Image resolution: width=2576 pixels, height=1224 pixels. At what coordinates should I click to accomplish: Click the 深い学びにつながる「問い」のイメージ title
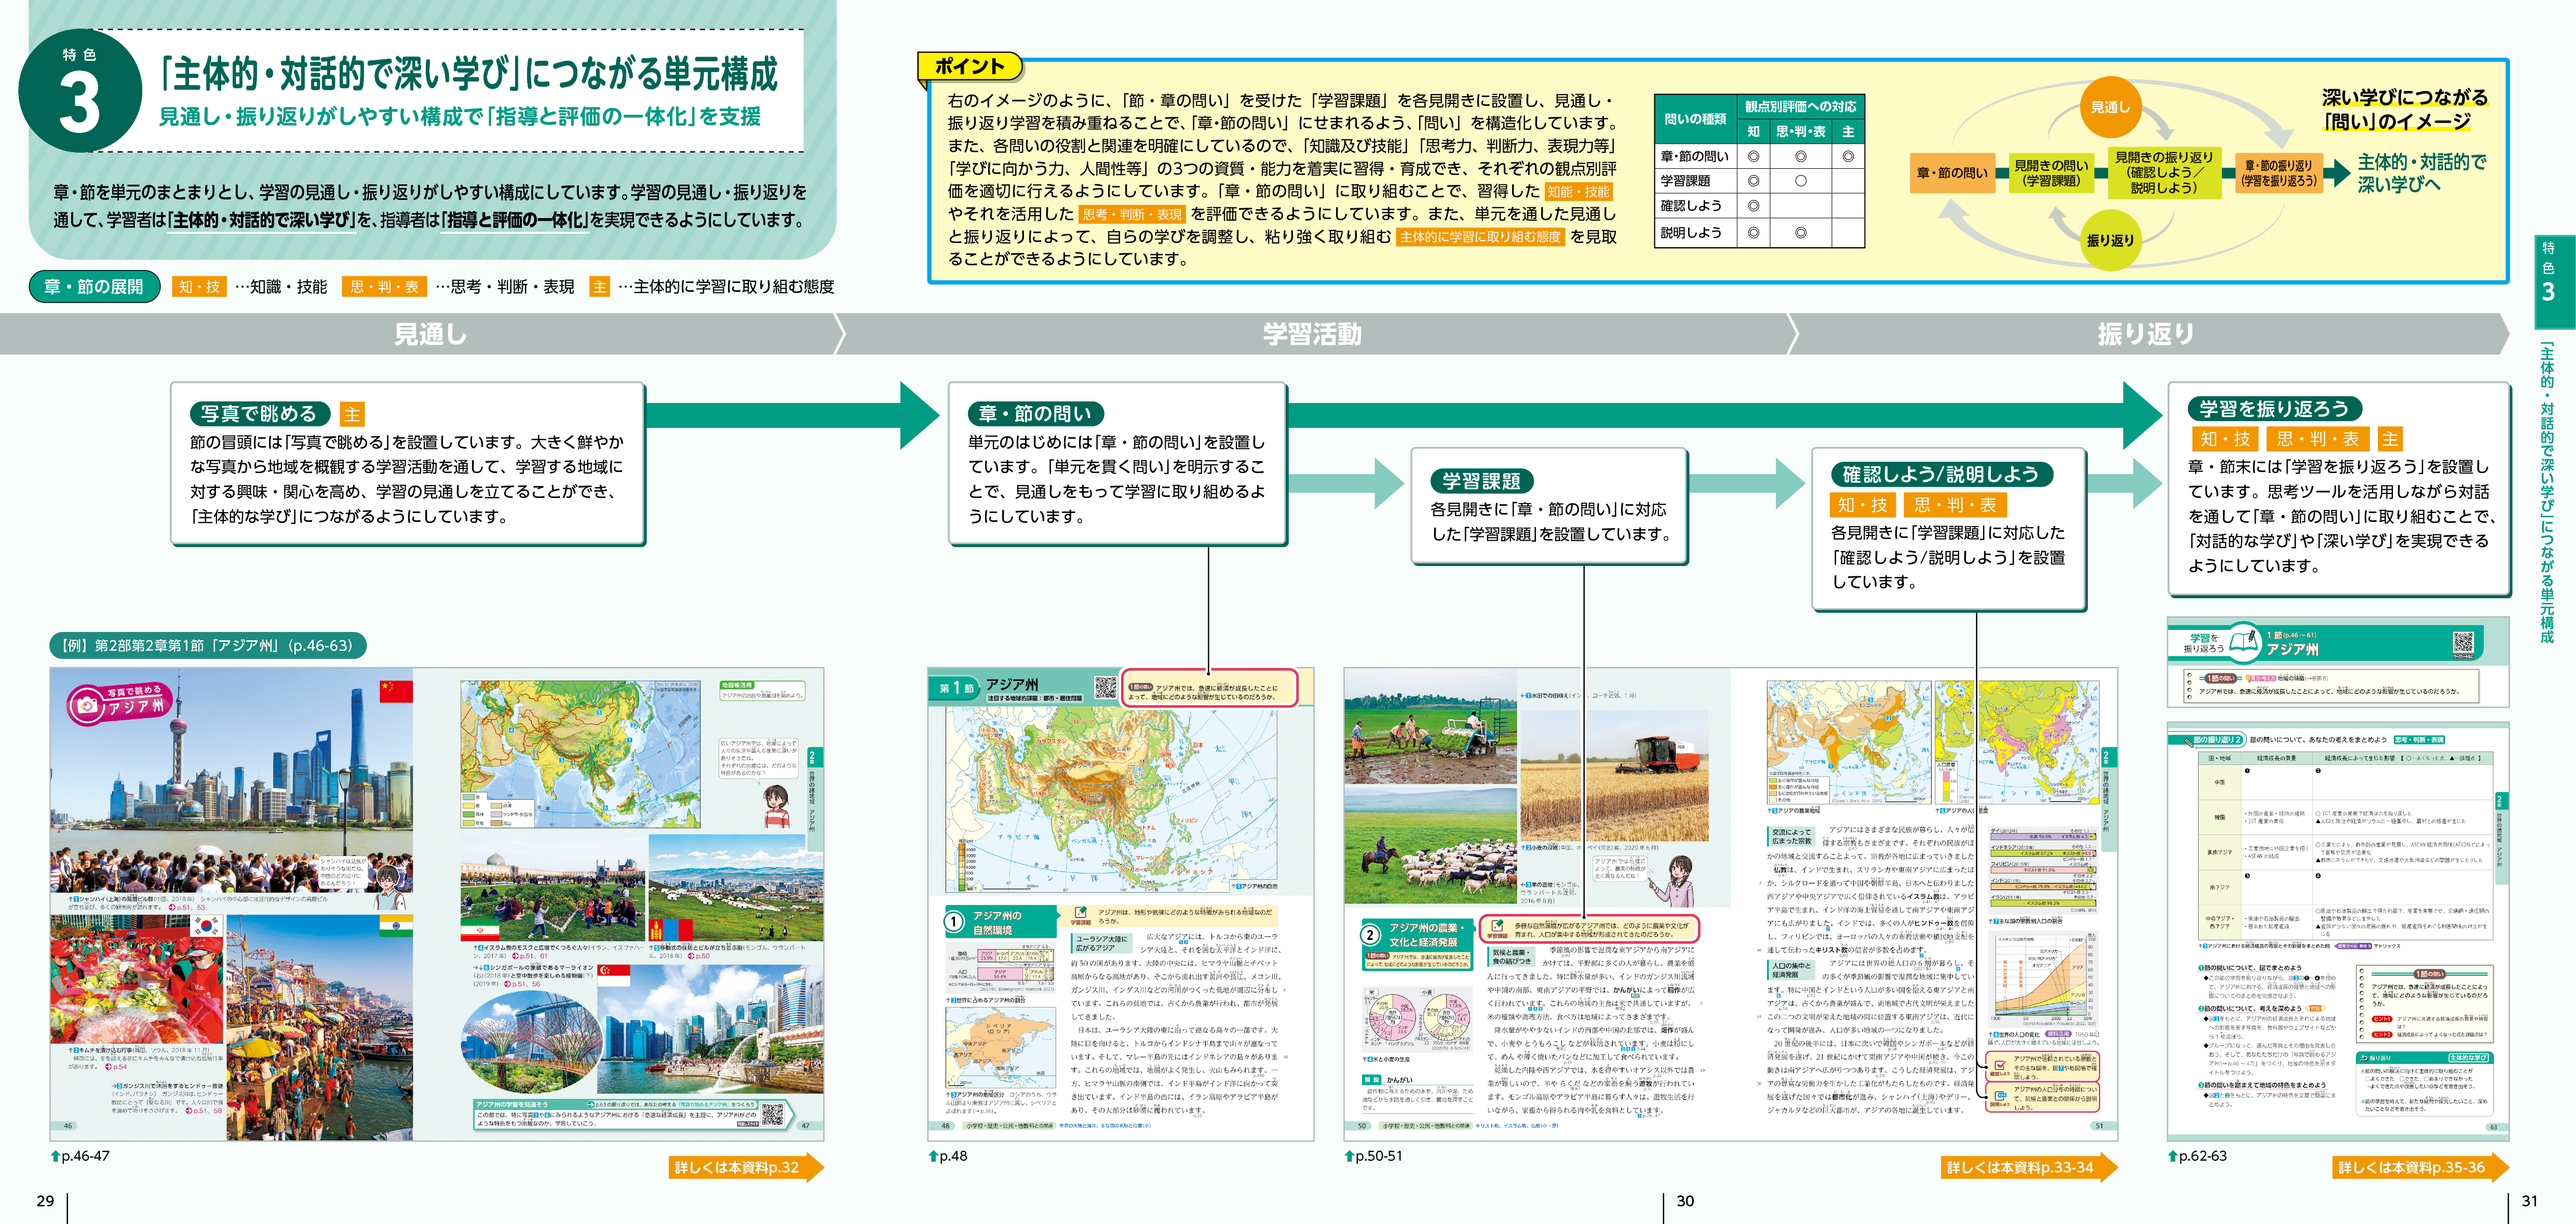point(2404,109)
